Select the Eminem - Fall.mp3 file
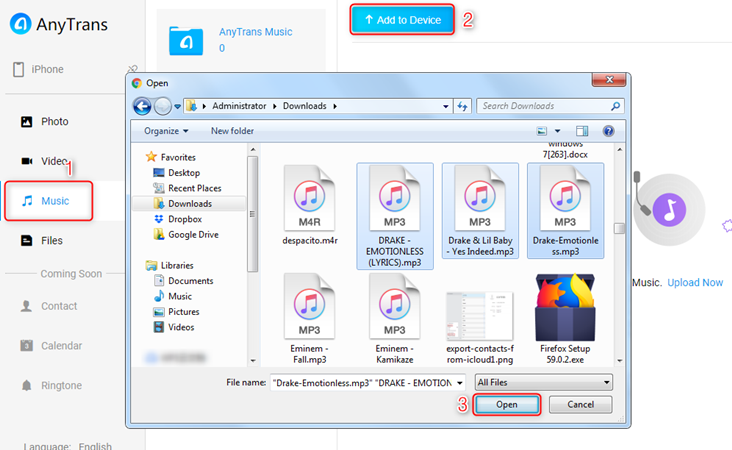 (310, 319)
